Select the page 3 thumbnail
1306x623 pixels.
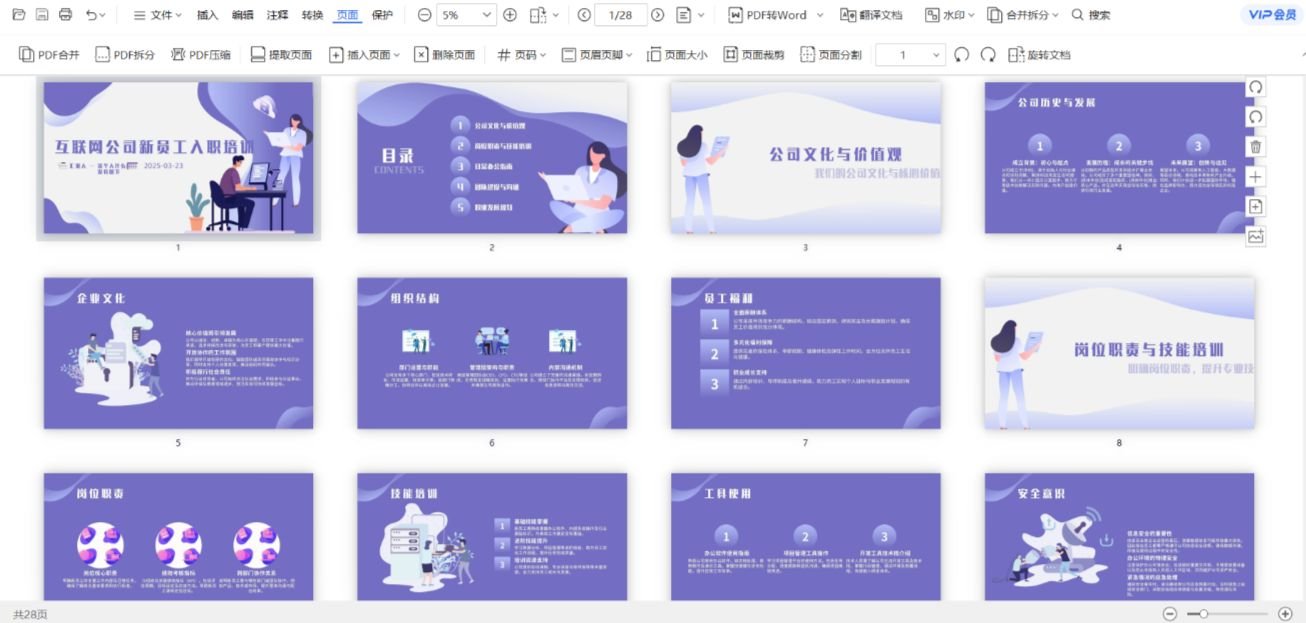point(805,158)
